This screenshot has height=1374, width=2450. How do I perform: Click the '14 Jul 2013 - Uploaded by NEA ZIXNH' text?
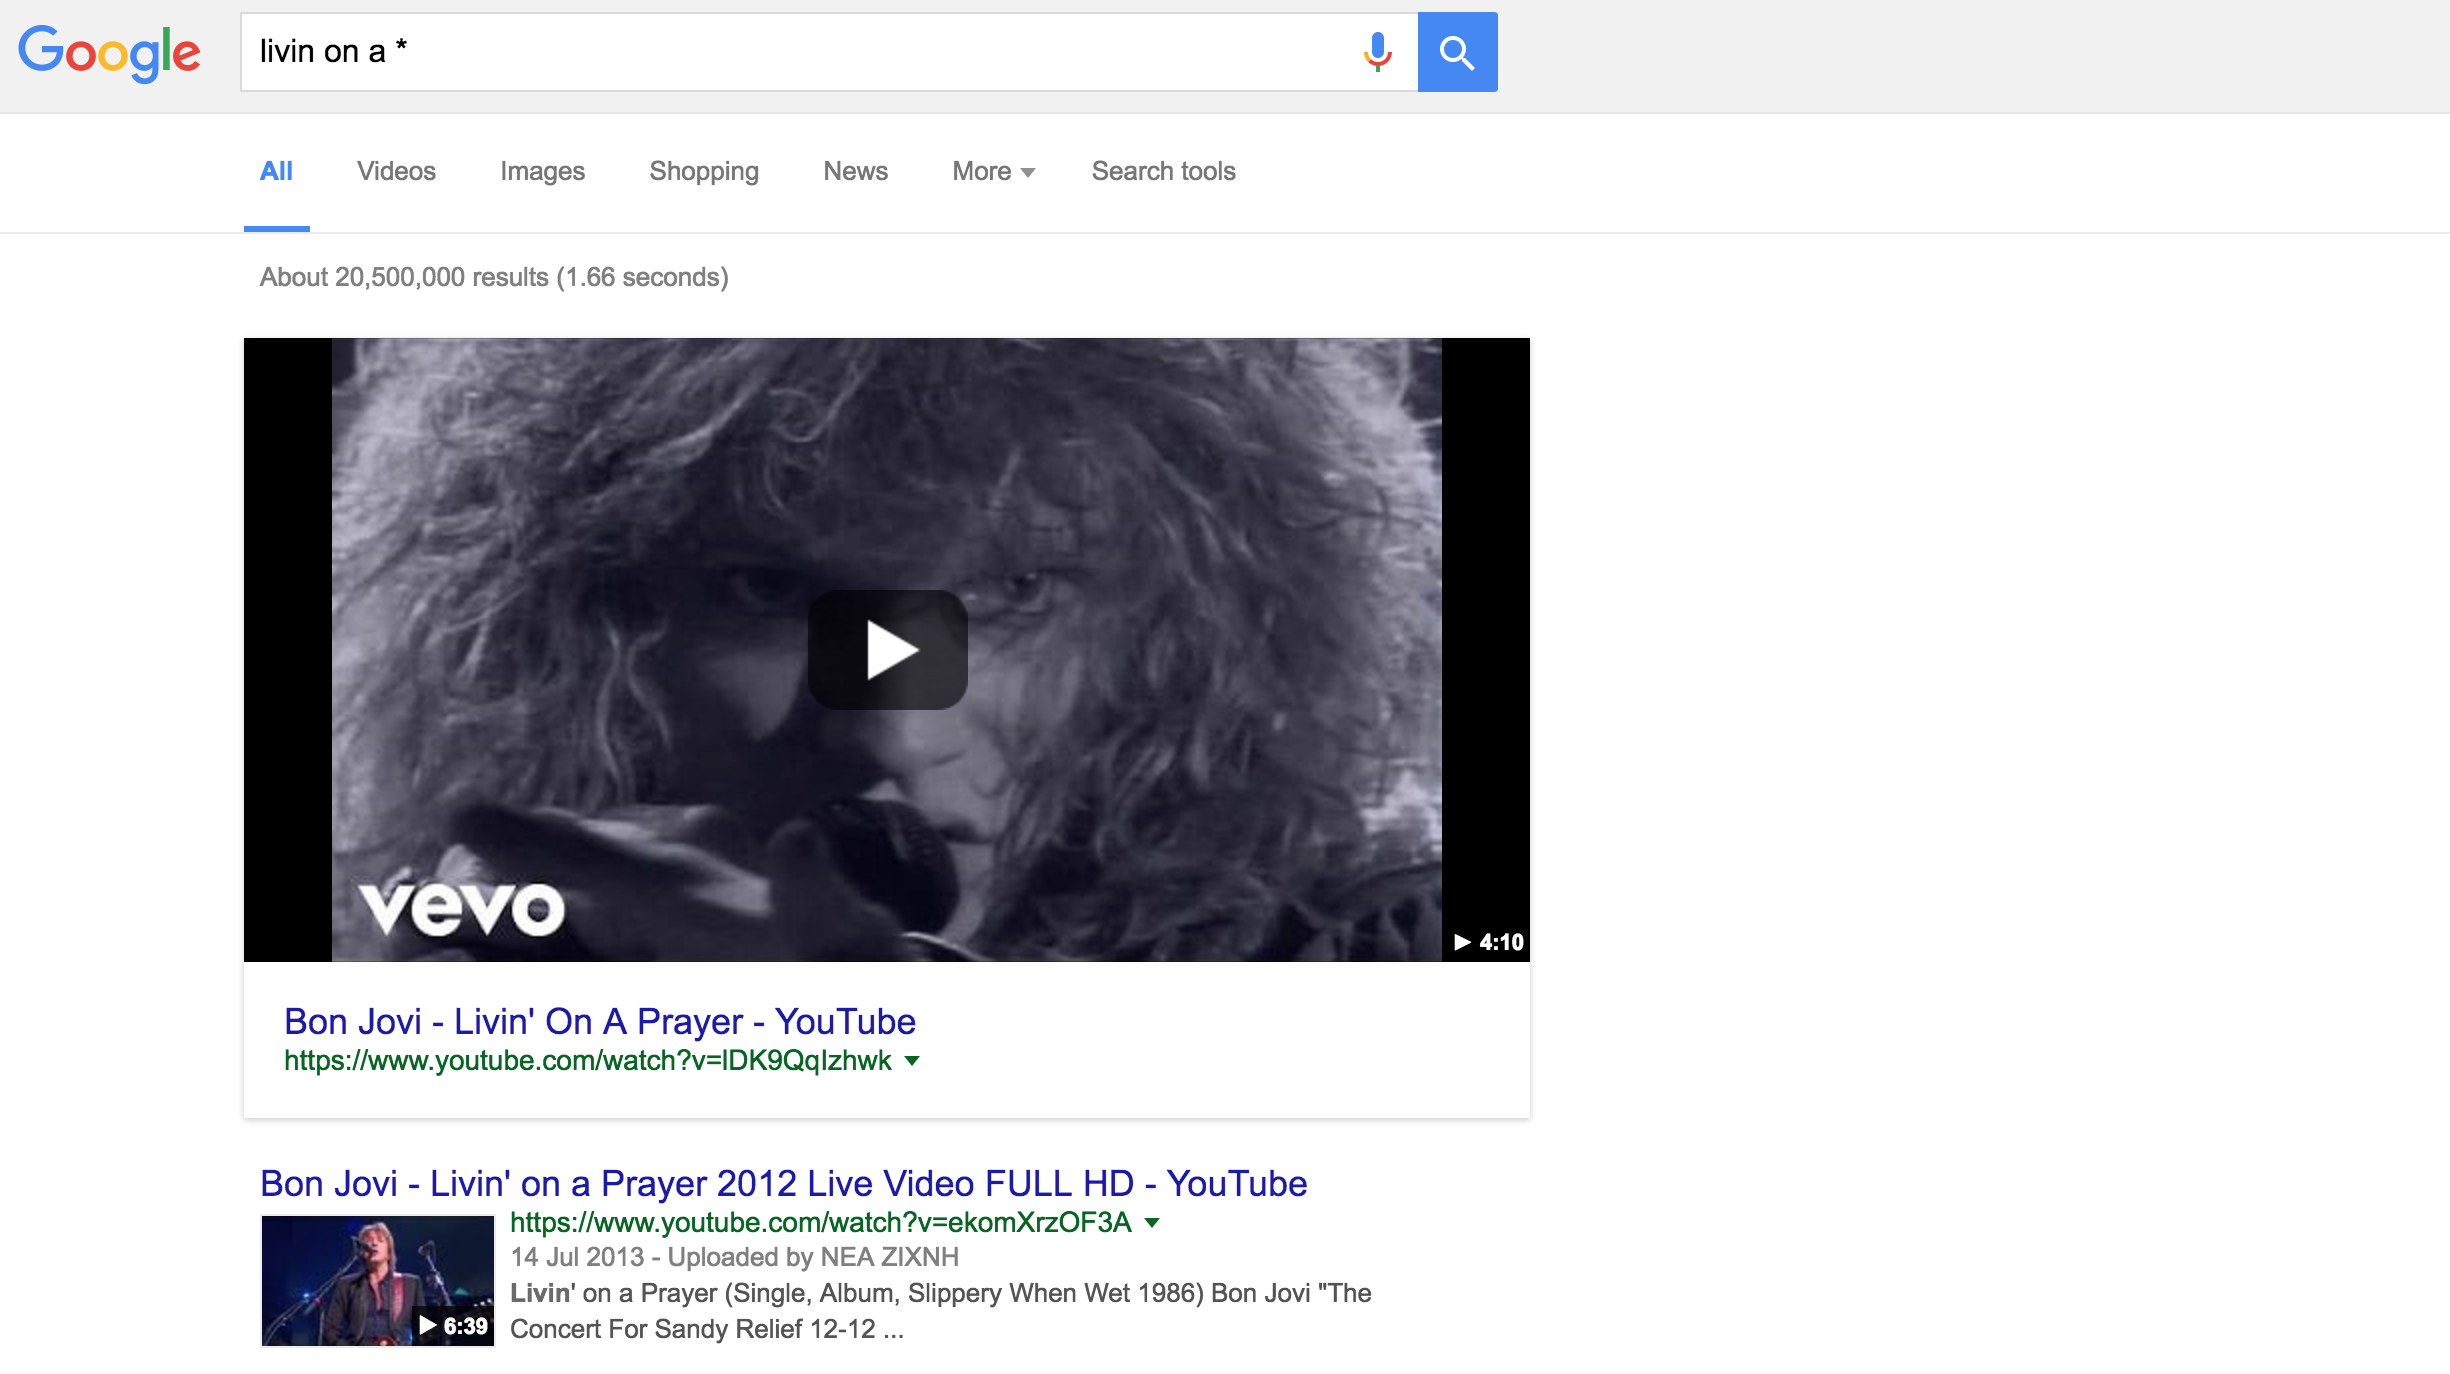734,1257
